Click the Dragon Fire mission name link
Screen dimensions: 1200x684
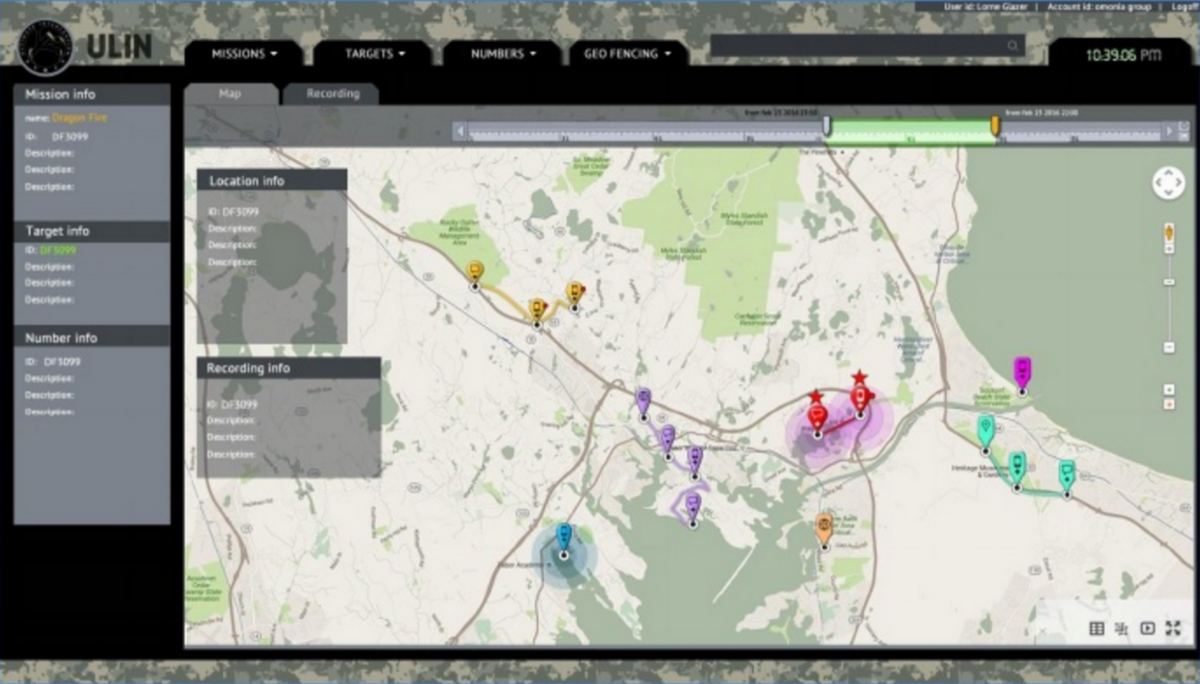79,118
